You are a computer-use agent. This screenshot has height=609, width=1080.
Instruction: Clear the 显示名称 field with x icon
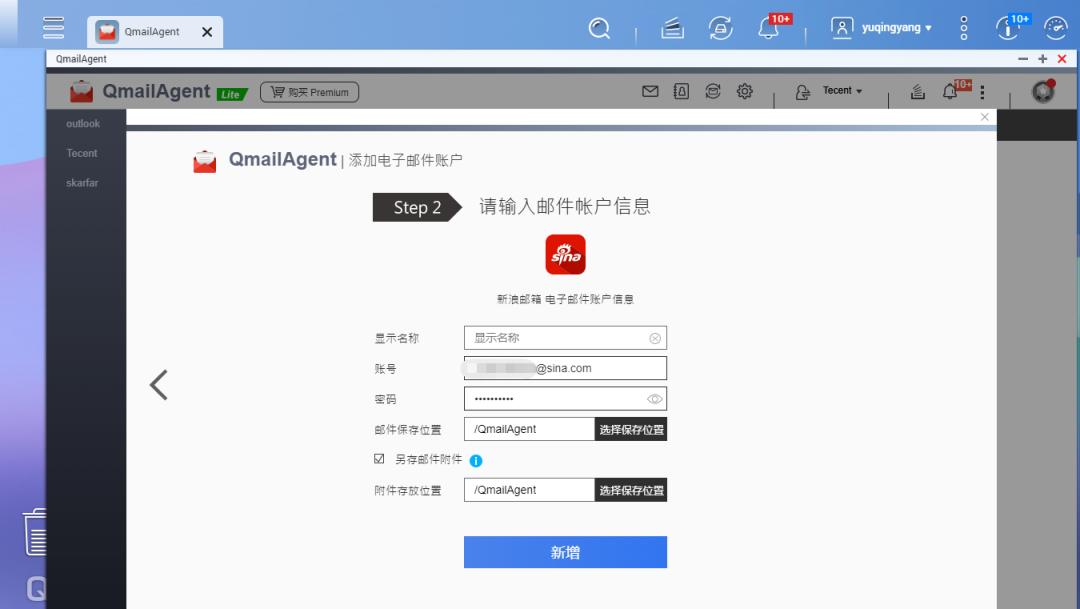(656, 337)
